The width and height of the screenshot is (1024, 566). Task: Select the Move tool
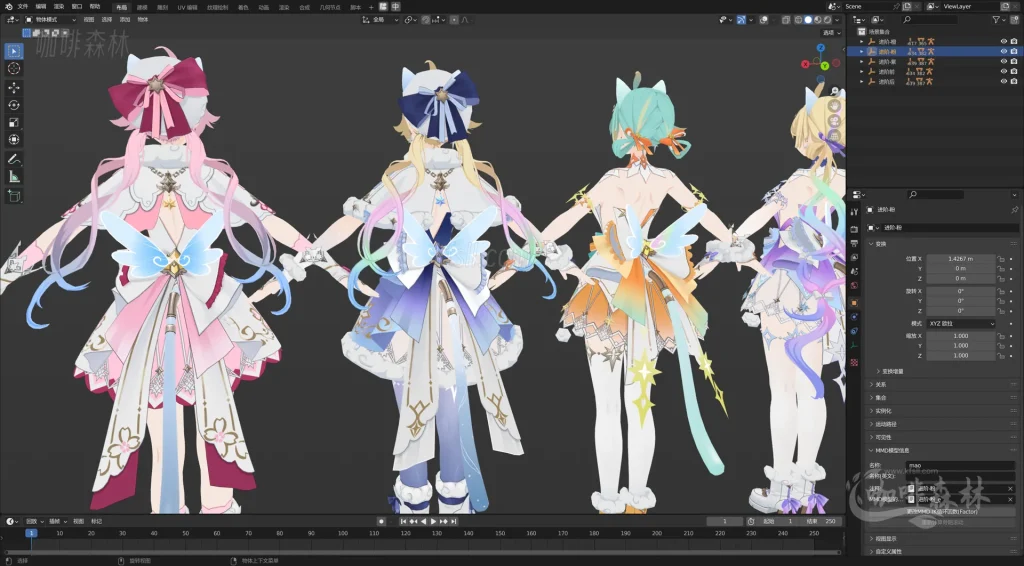tap(14, 87)
